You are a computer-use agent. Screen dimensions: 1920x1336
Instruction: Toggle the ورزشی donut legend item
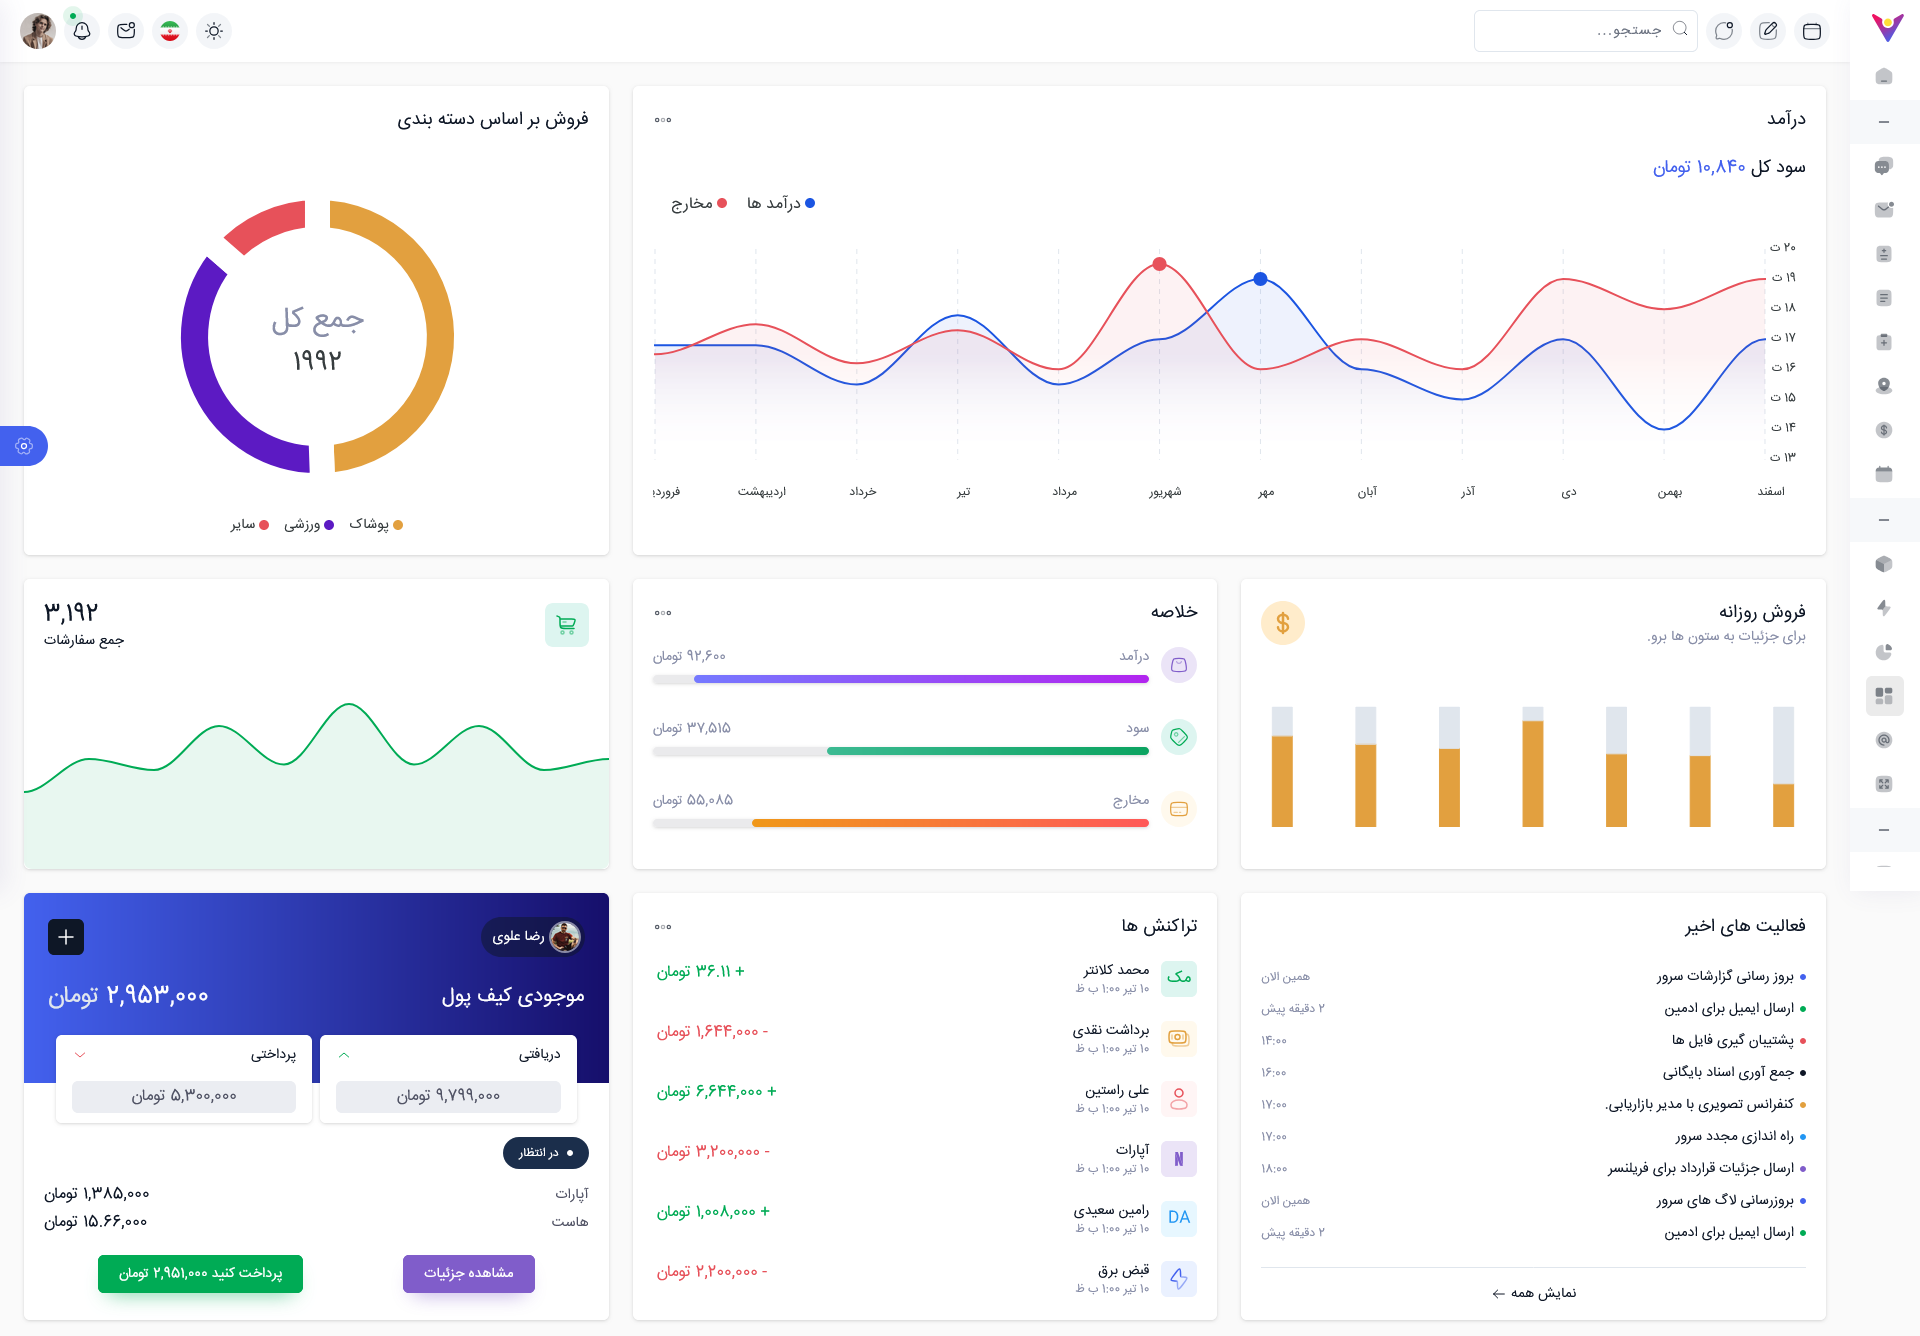tap(309, 524)
